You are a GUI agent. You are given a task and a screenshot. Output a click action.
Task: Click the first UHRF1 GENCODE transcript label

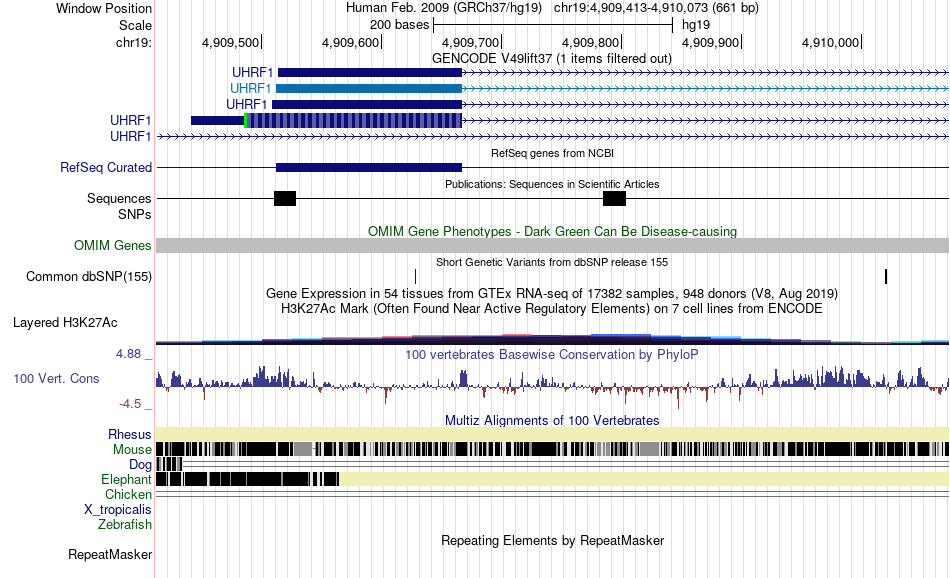[x=253, y=73]
